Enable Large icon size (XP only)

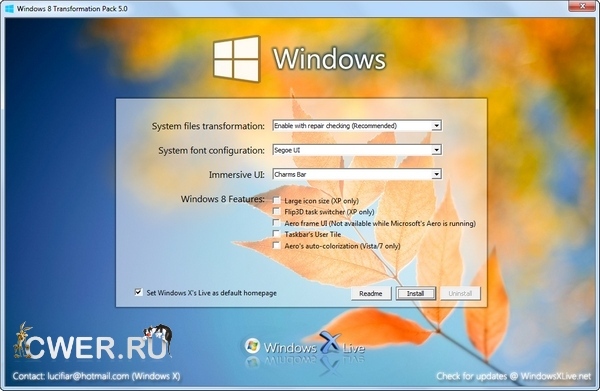pyautogui.click(x=276, y=200)
